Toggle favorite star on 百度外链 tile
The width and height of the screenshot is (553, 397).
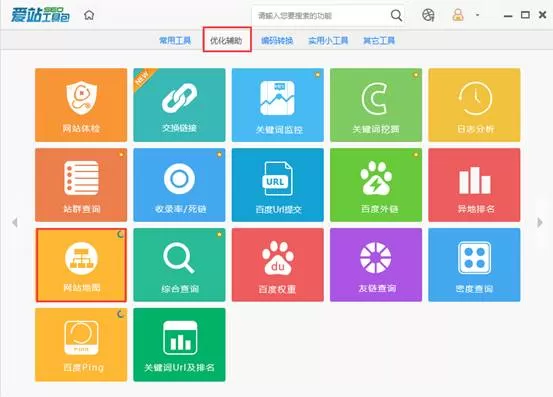tap(416, 155)
